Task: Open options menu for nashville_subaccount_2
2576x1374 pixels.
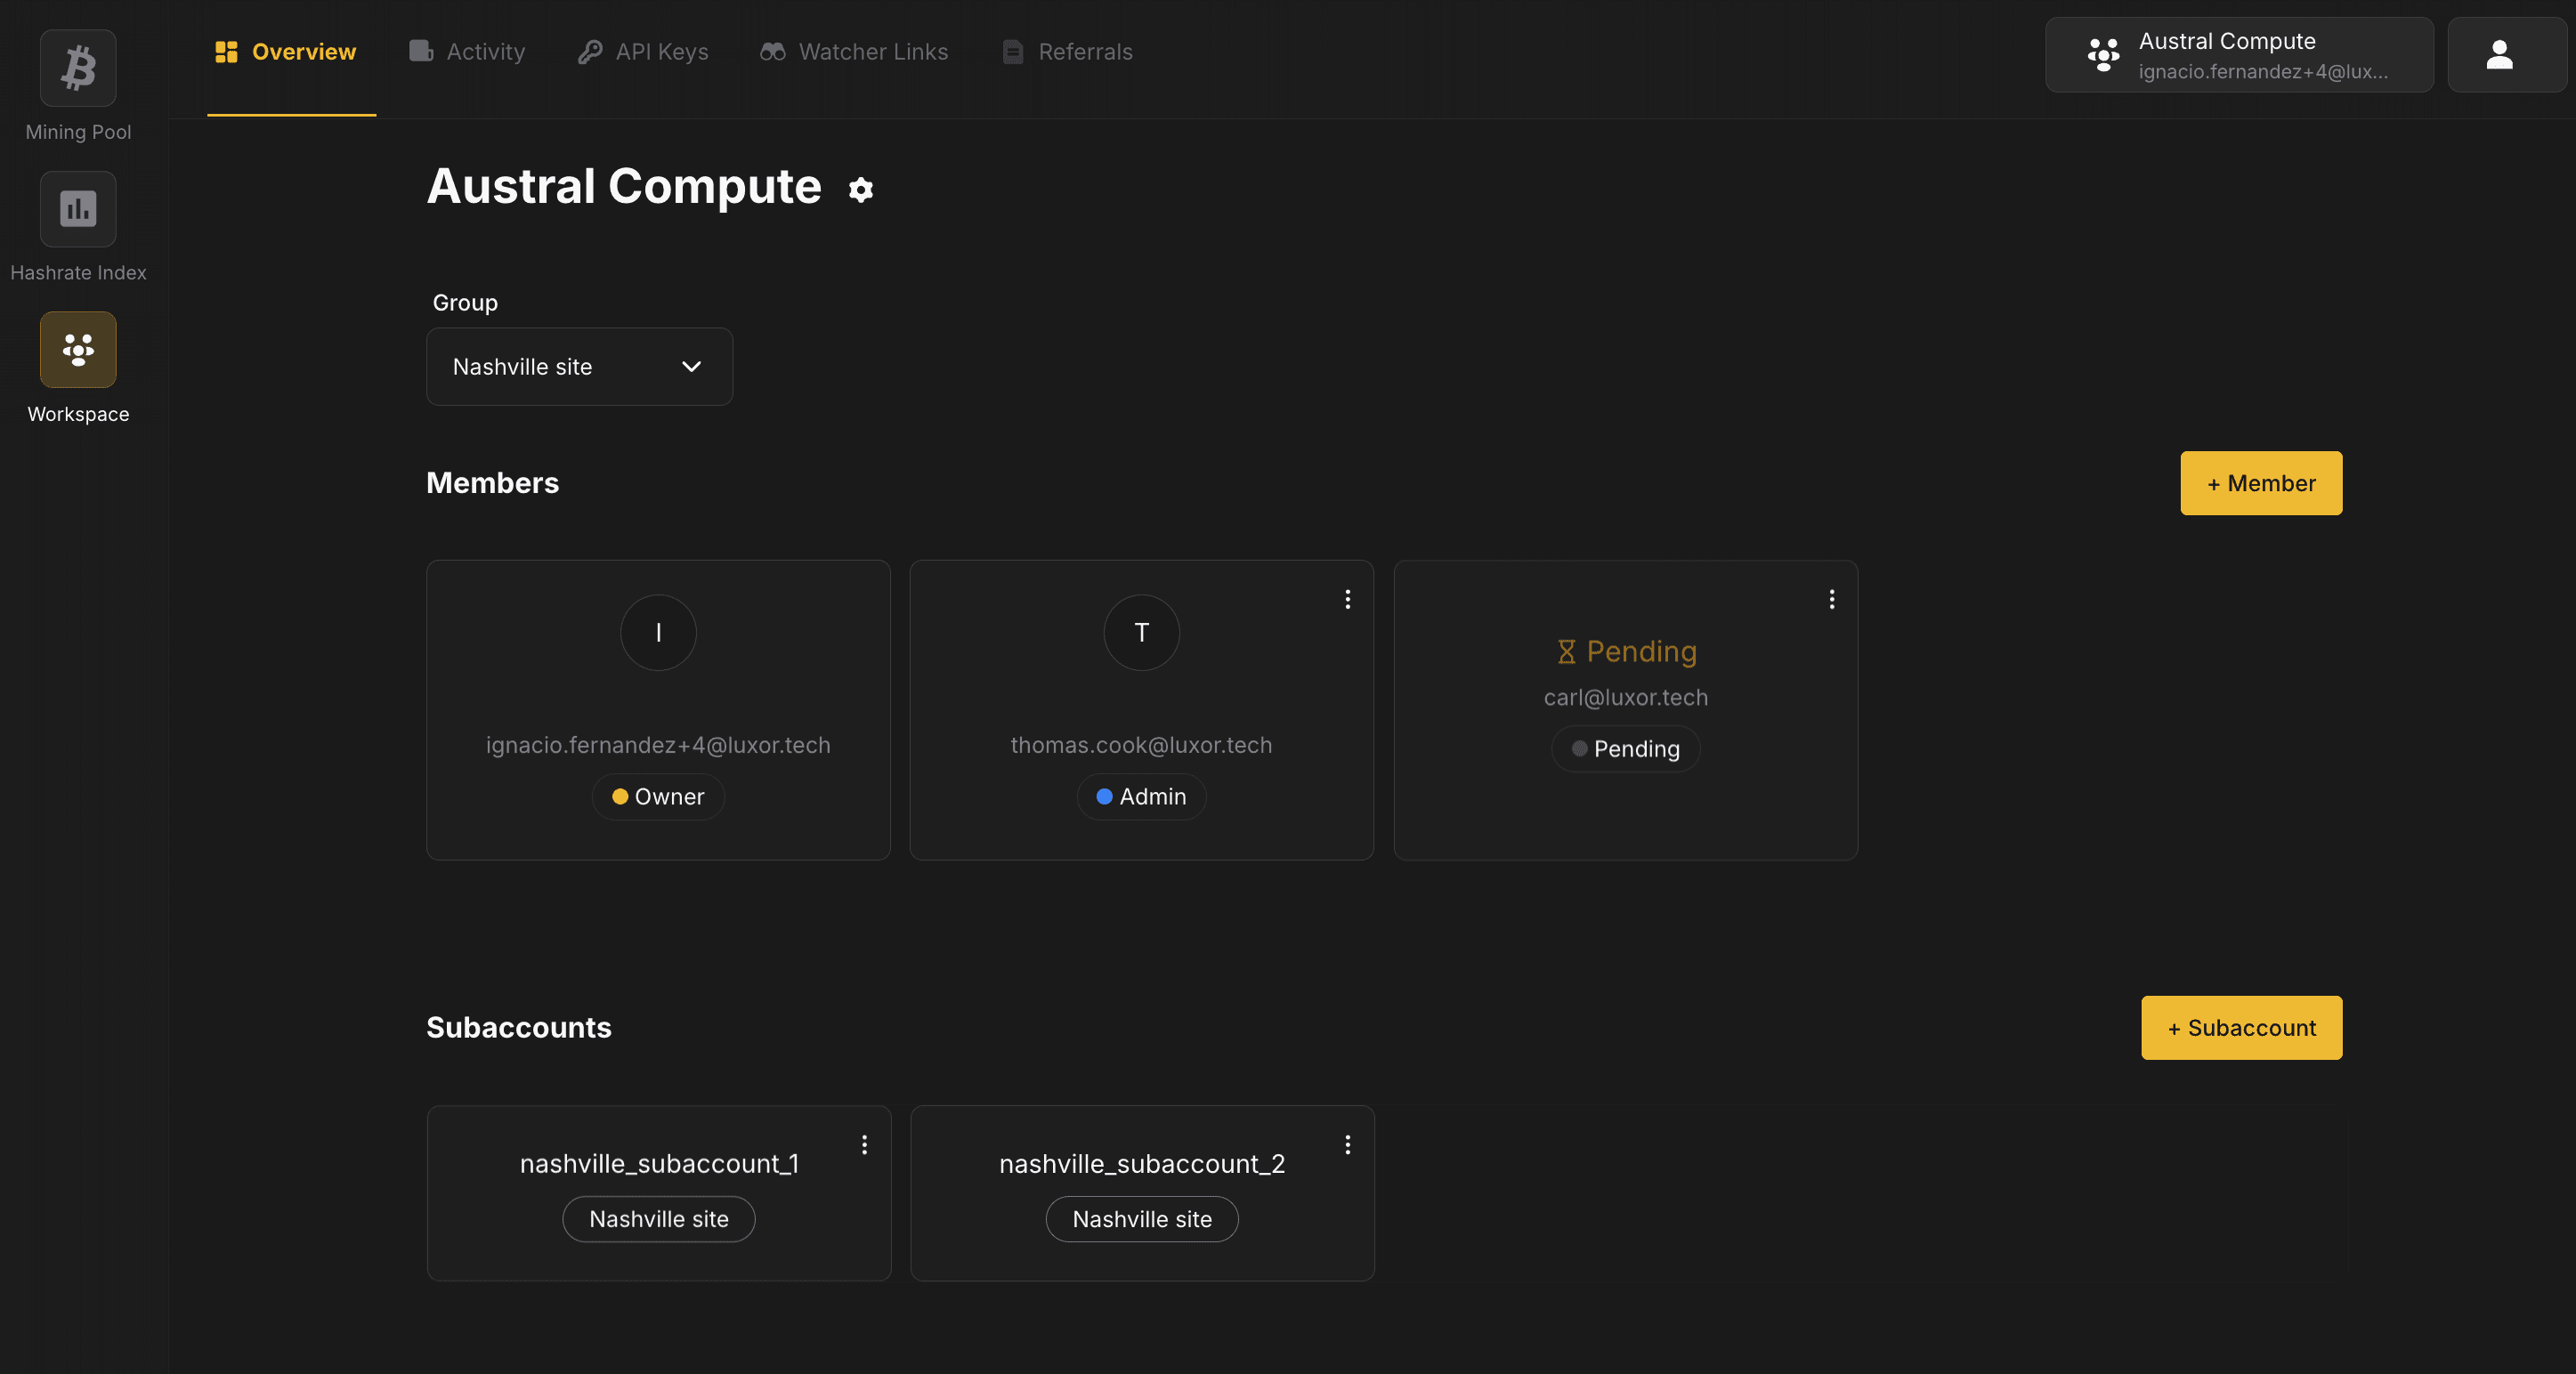Action: pyautogui.click(x=1348, y=1145)
